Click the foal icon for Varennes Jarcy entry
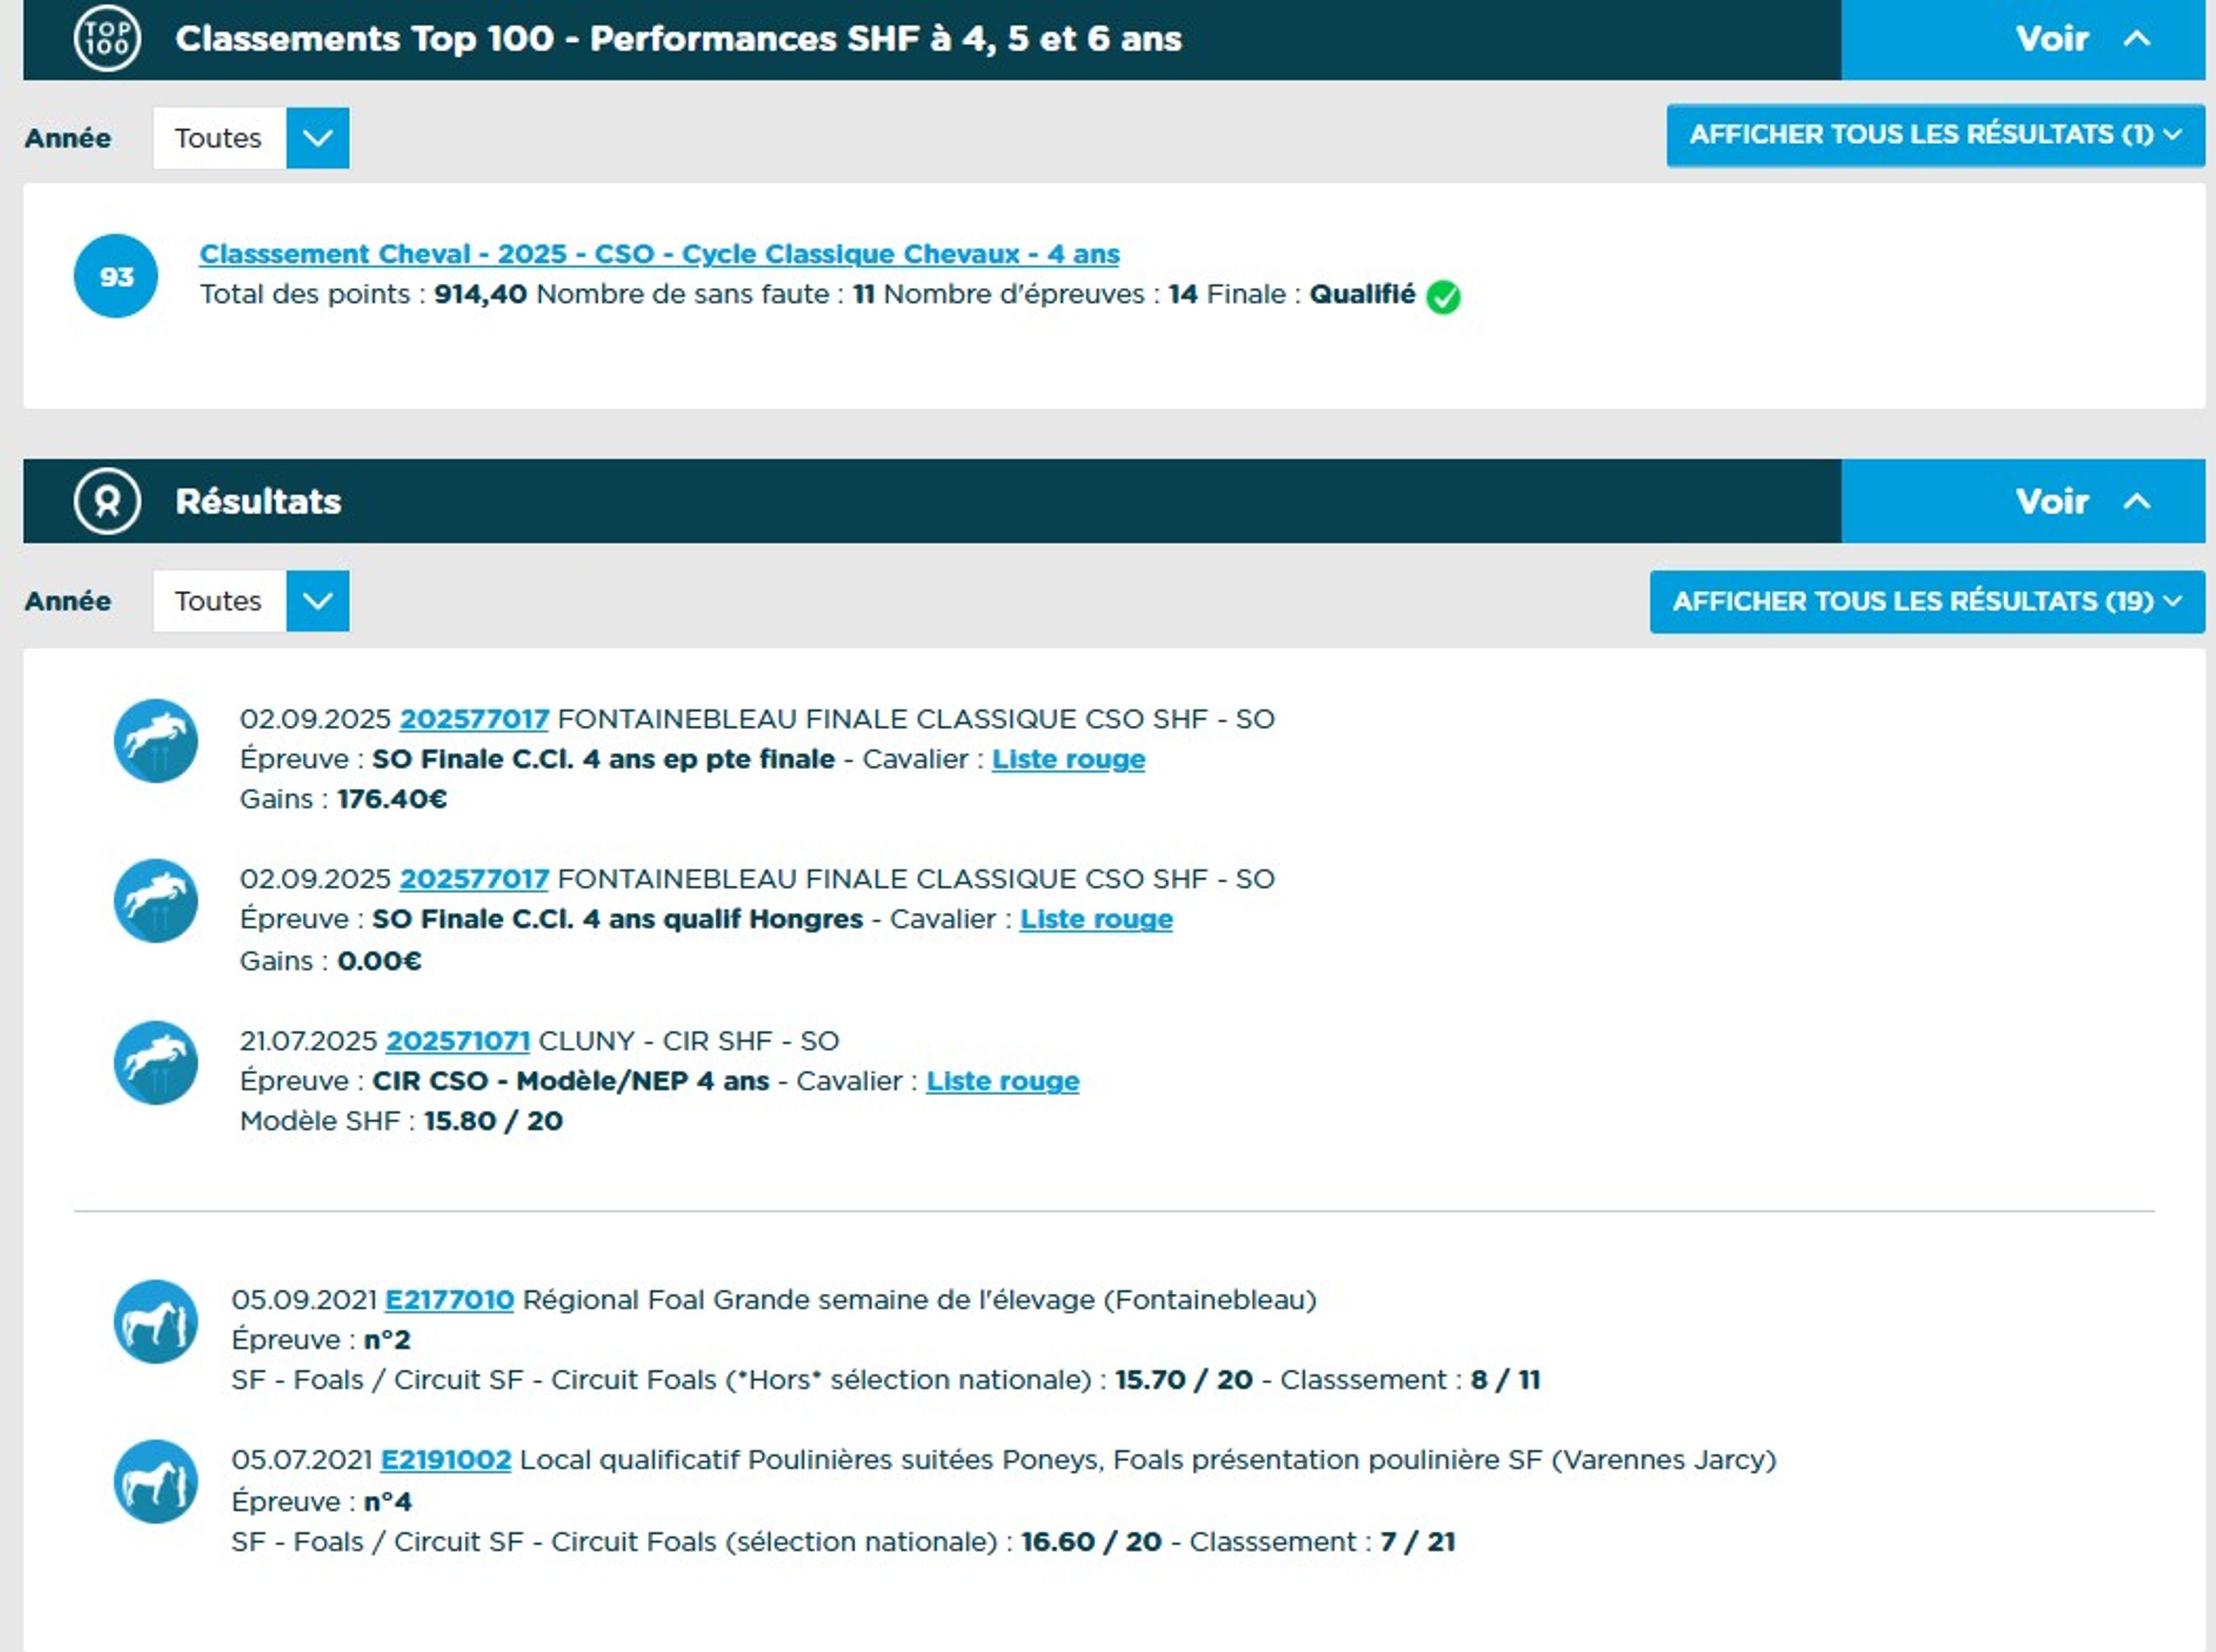2216x1652 pixels. 155,1482
